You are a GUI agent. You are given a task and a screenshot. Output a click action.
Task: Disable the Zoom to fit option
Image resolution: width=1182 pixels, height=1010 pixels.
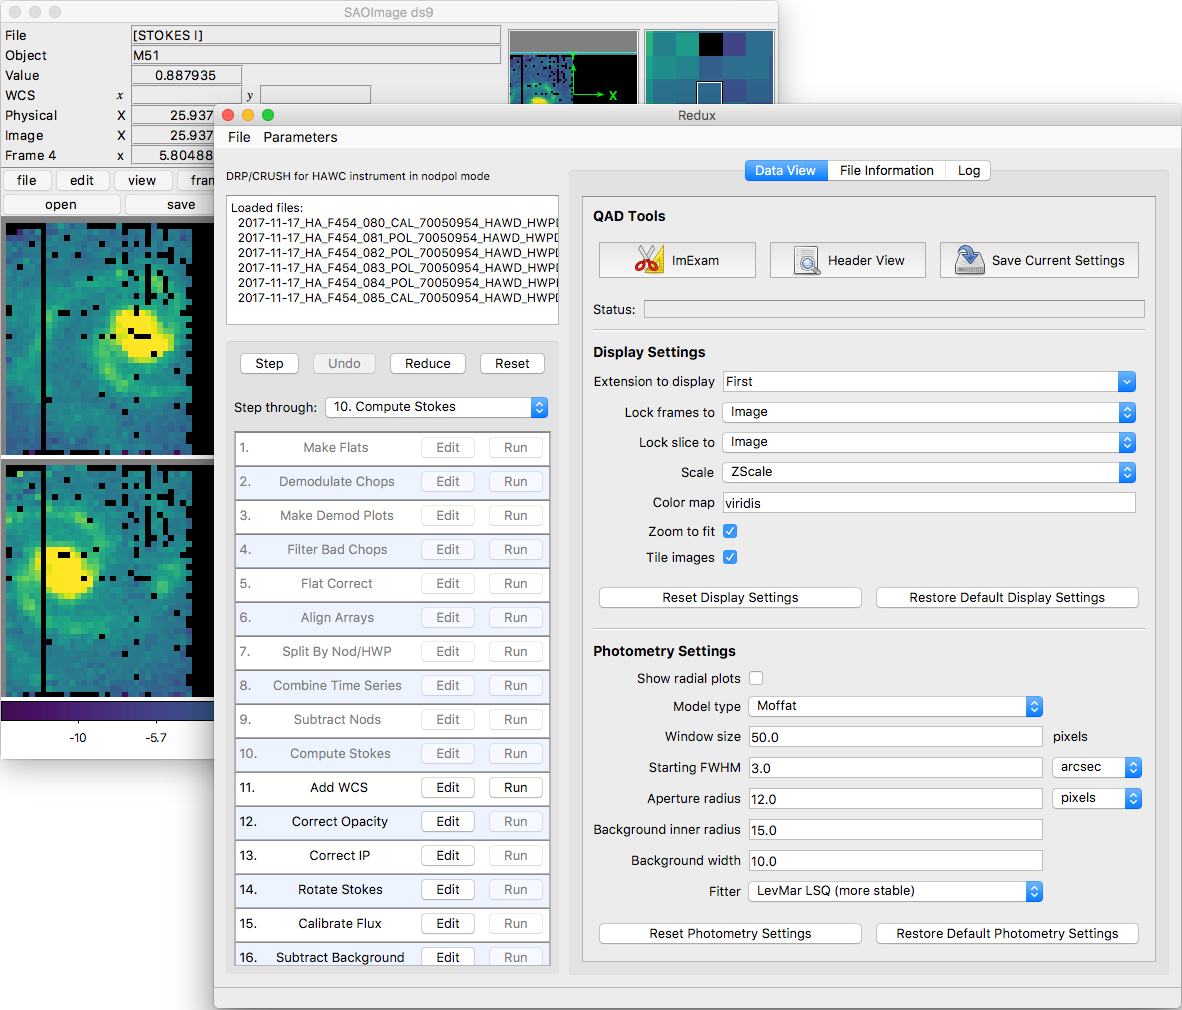point(729,531)
